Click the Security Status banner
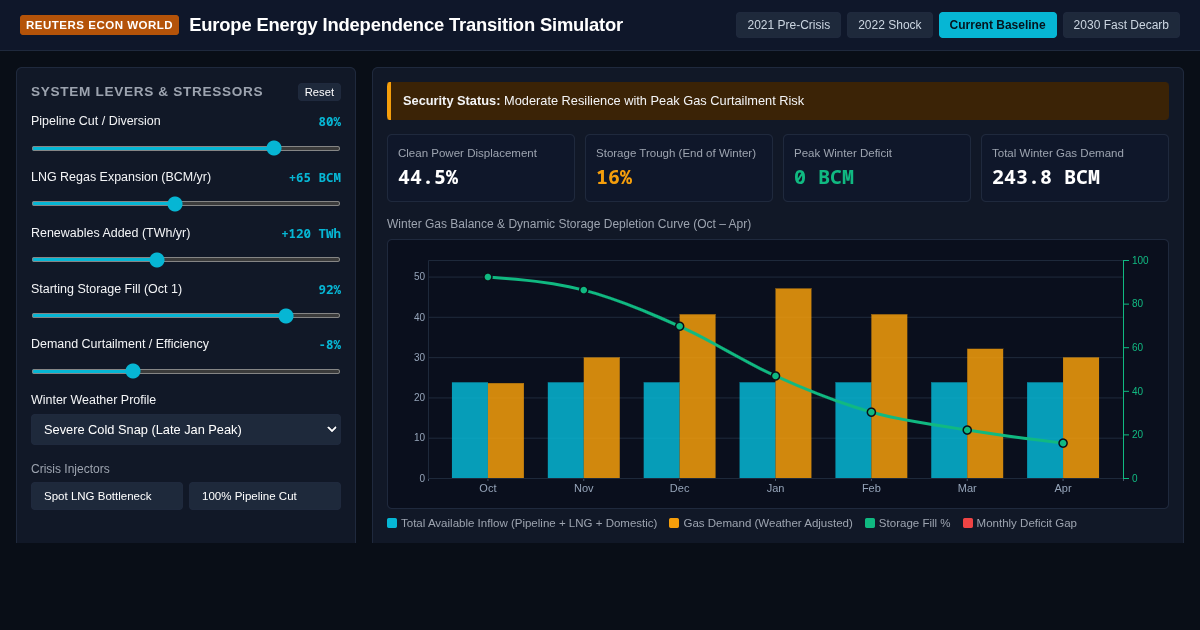 pyautogui.click(x=778, y=101)
